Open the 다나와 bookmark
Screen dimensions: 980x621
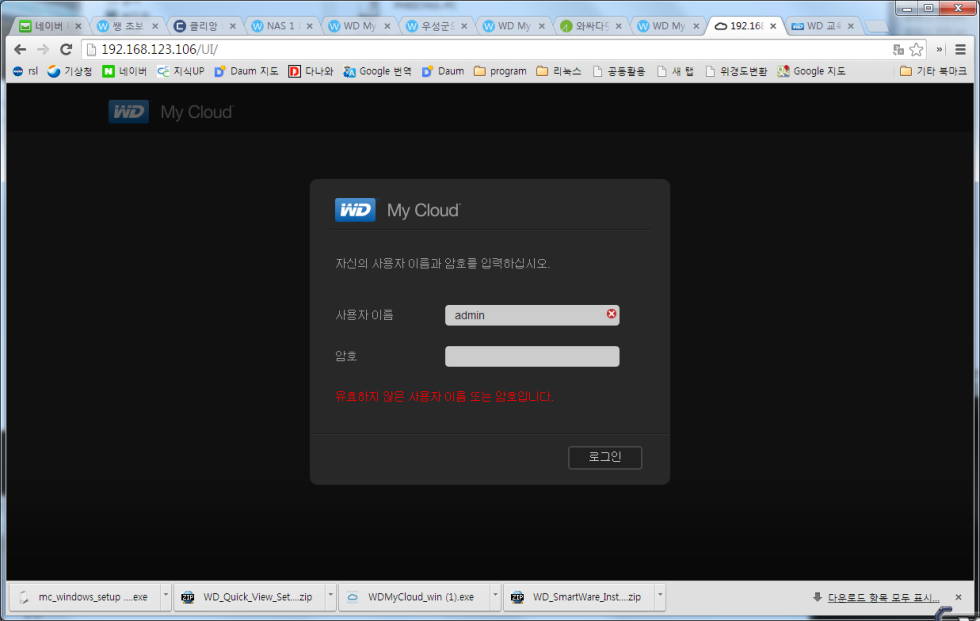click(310, 71)
